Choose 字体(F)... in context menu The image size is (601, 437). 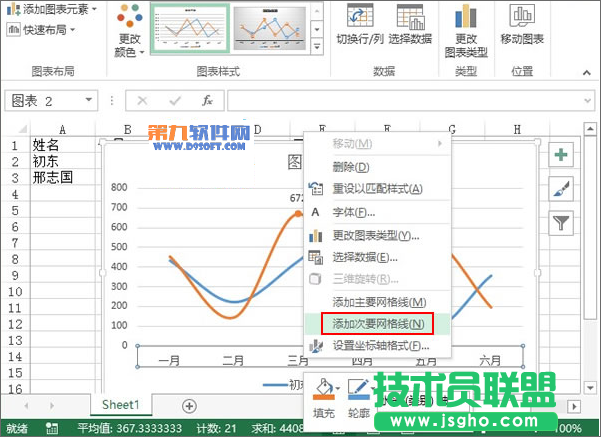pos(377,212)
